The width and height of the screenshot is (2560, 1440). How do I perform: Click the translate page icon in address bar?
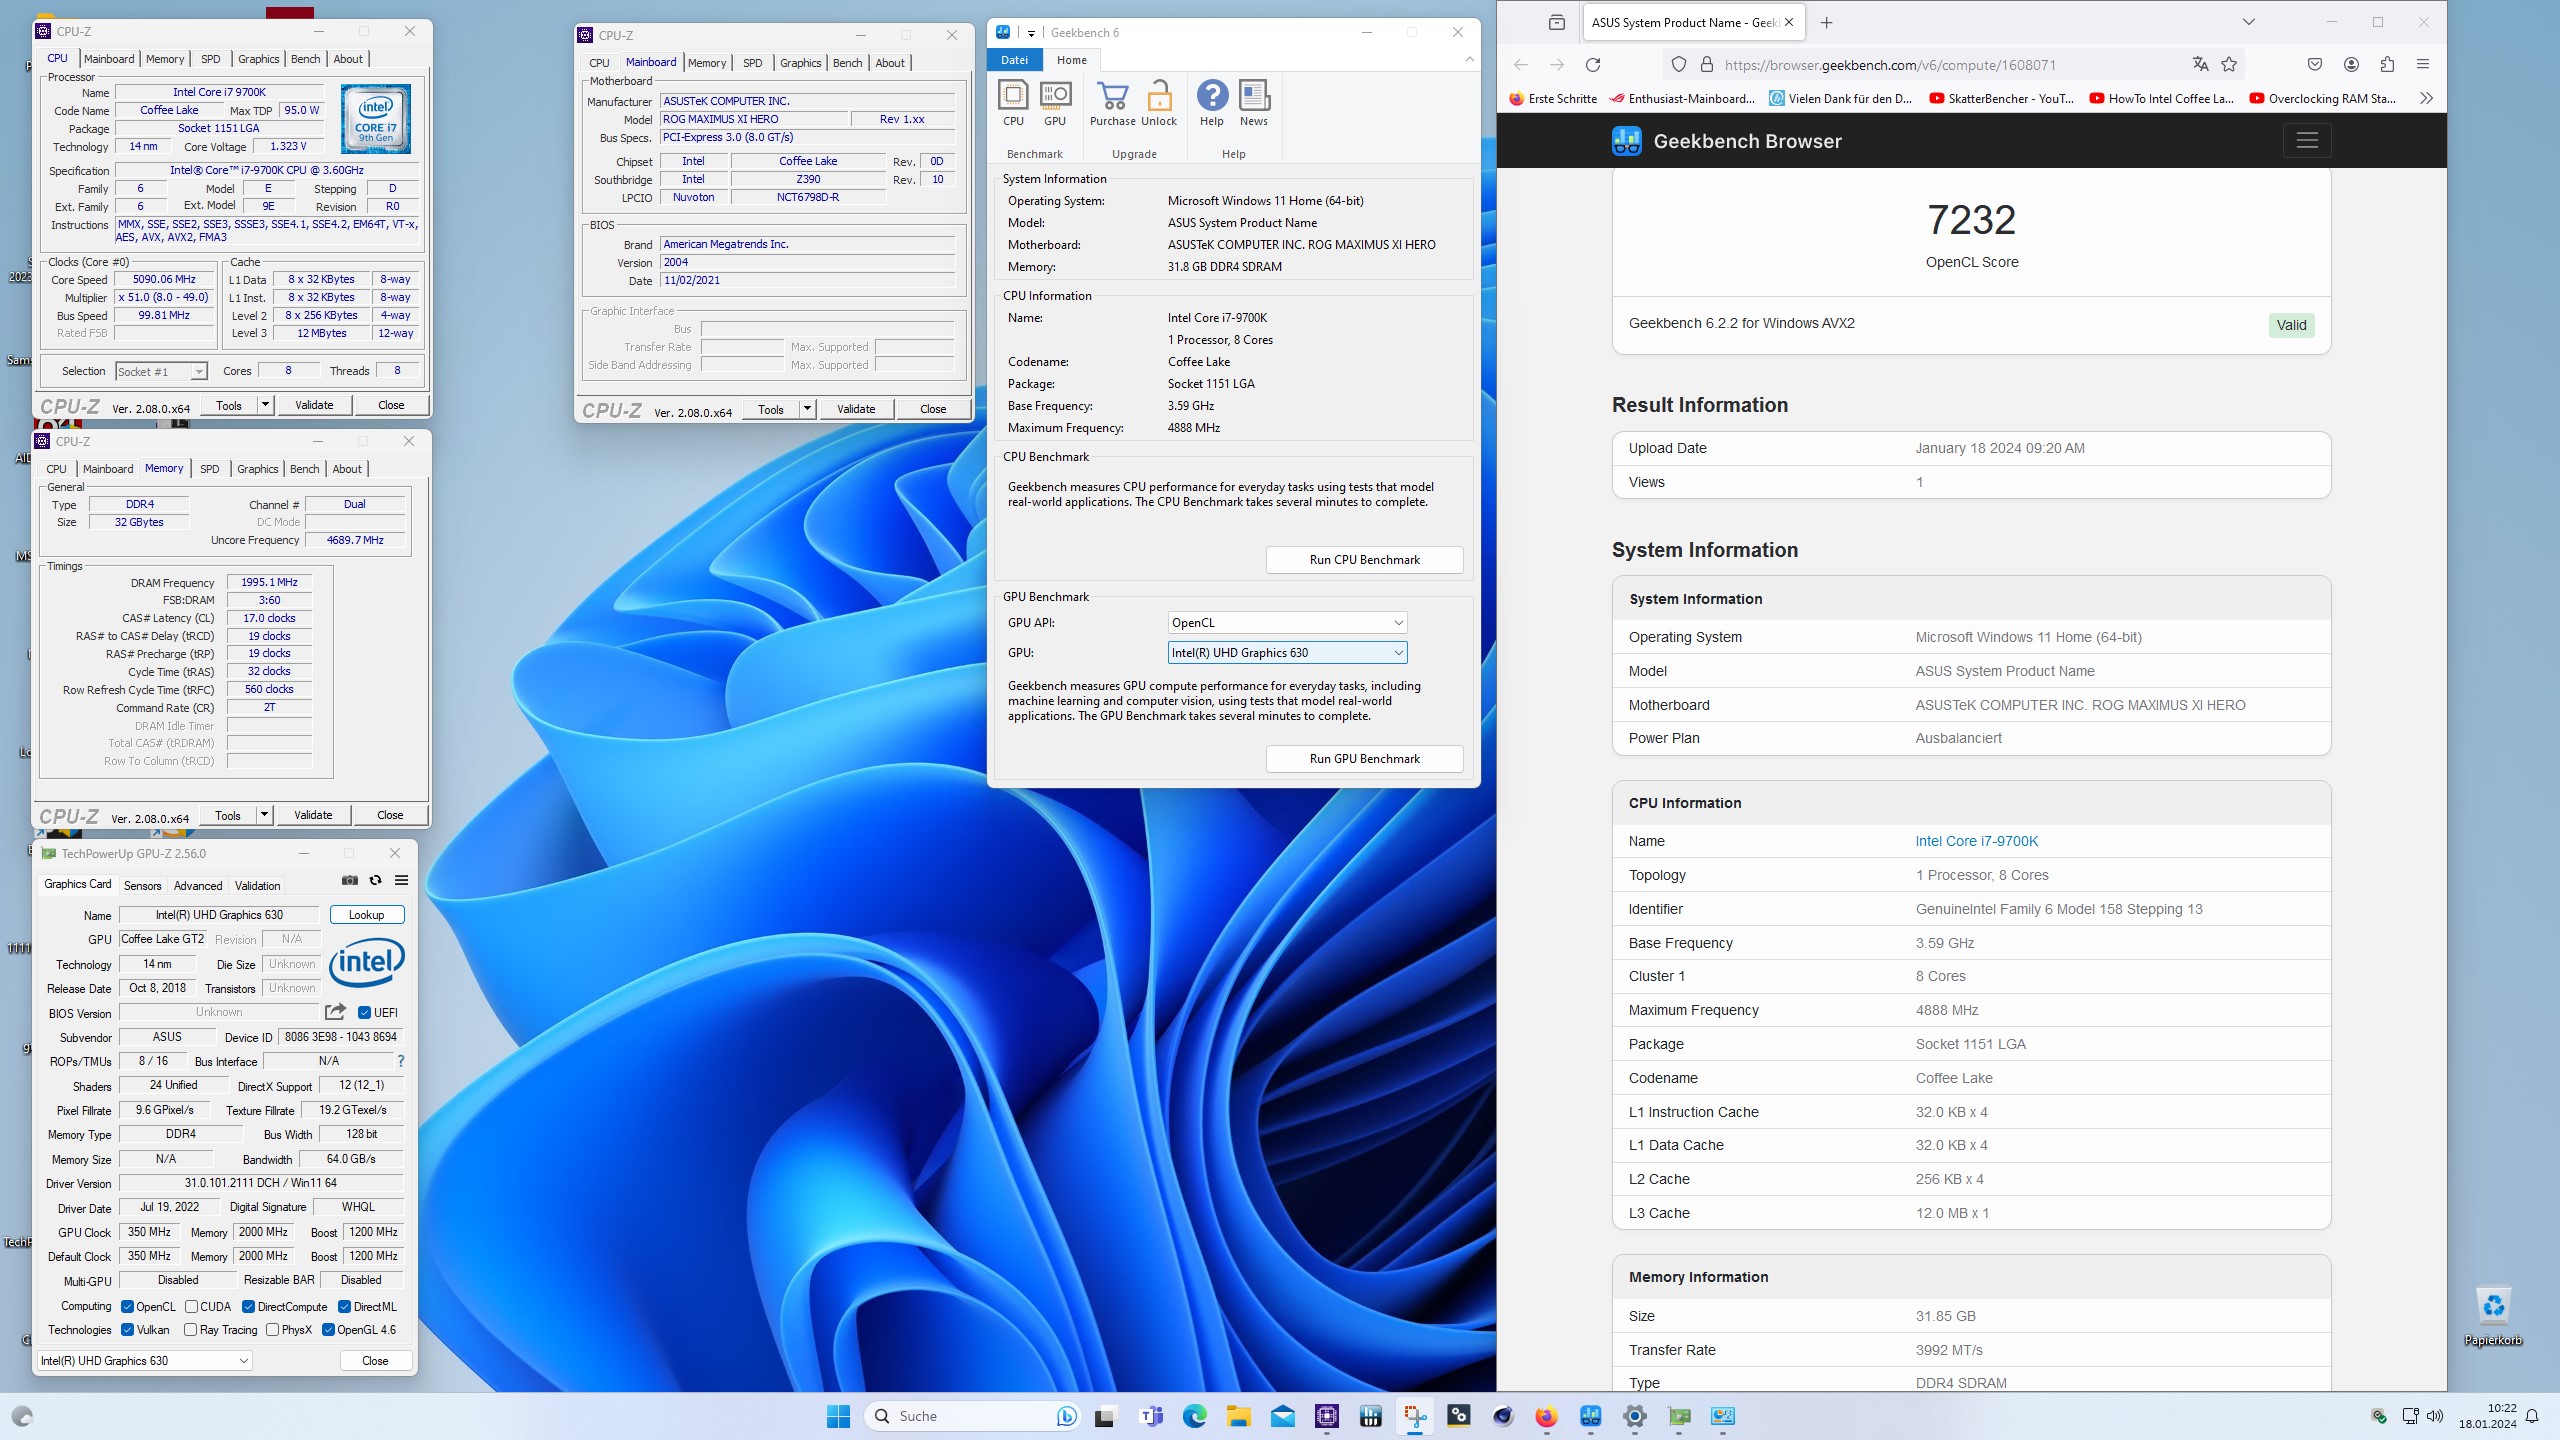pos(2200,65)
